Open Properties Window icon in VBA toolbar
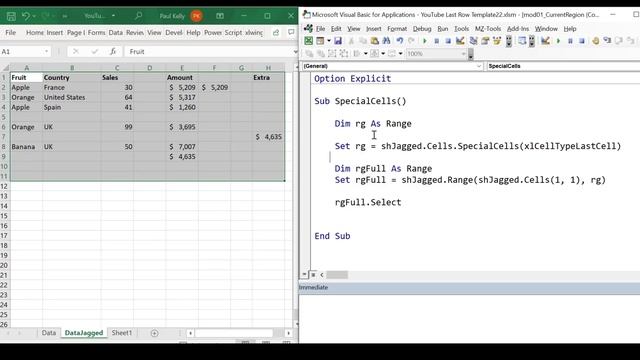The height and width of the screenshot is (360, 640). click(x=485, y=41)
